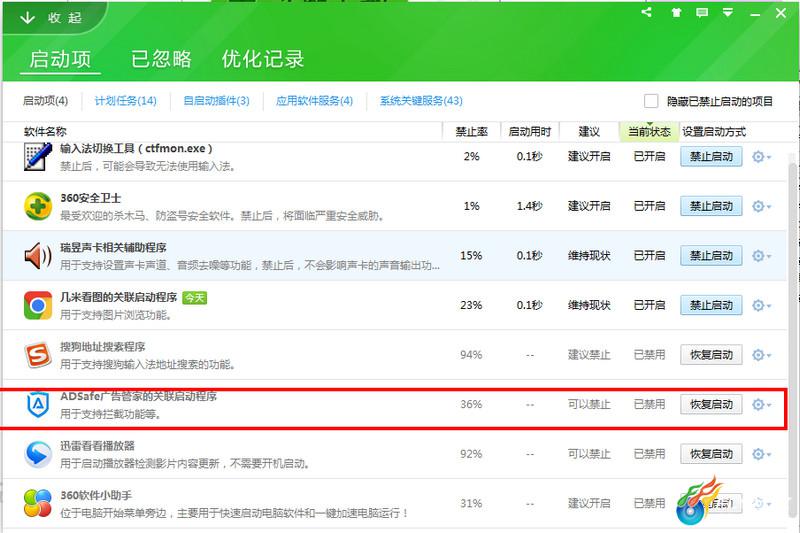Click the 几米看图 Chrome-style icon

tap(38, 305)
